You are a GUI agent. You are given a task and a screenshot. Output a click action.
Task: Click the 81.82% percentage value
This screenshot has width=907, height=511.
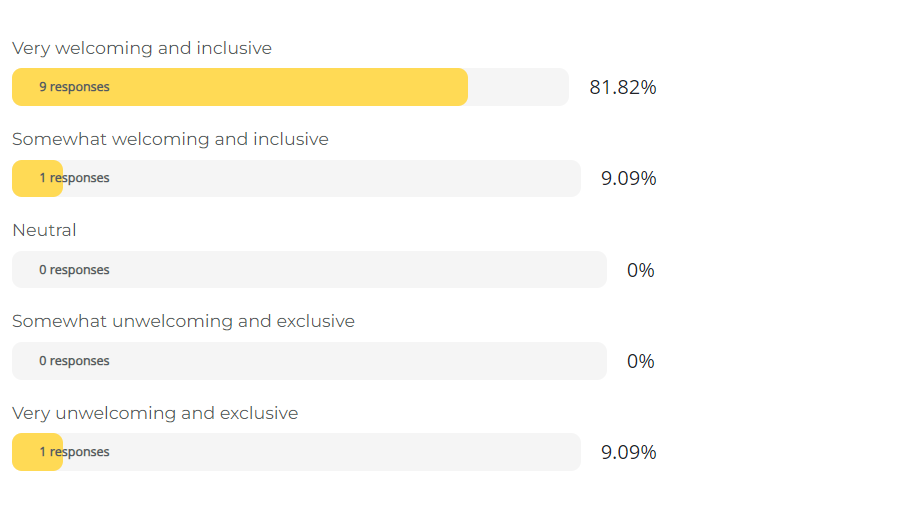[x=622, y=87]
